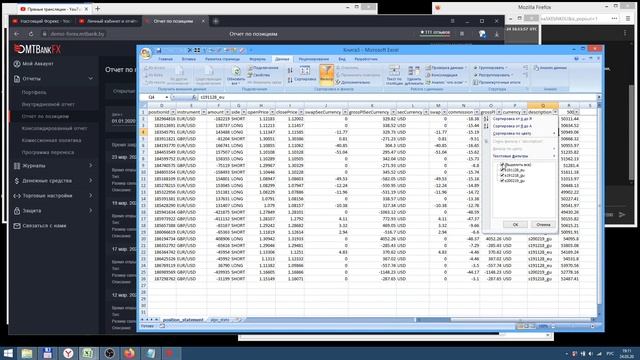
Task: Click the Data Analysis ribbon button
Action: point(550,68)
